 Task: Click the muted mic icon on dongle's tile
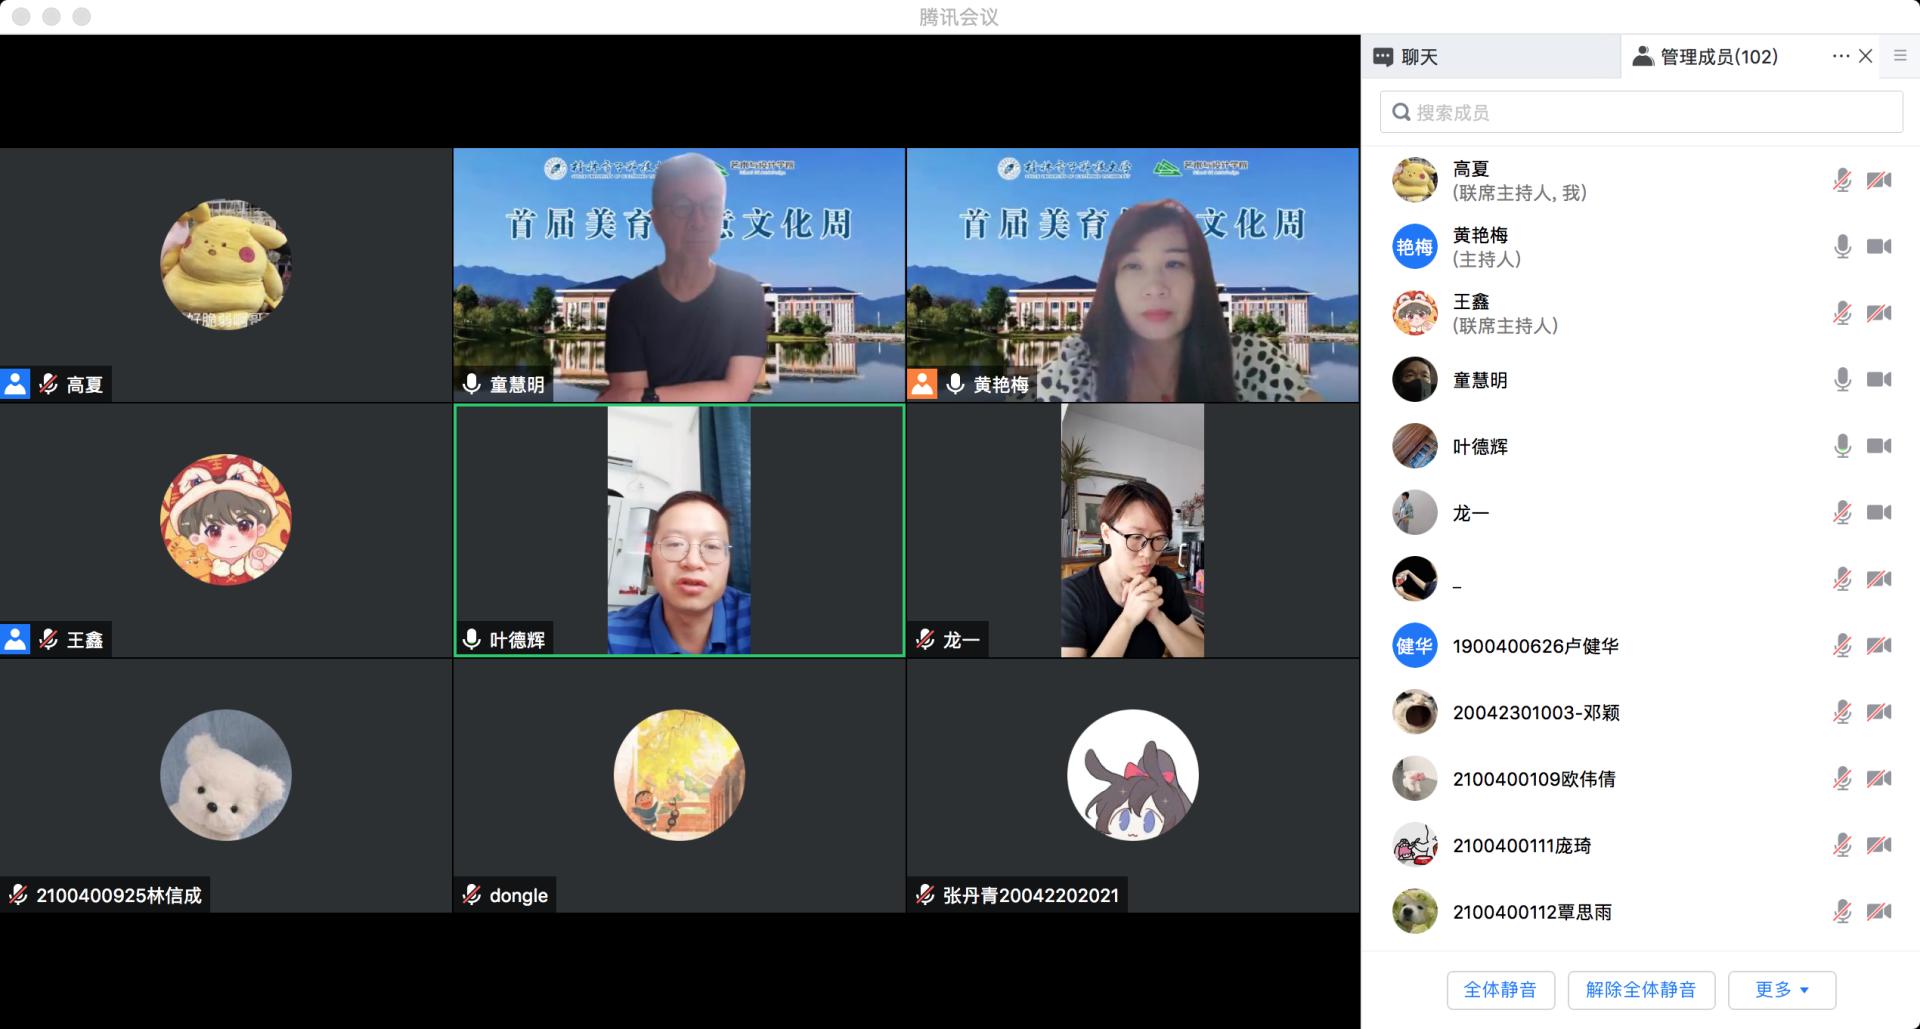pyautogui.click(x=472, y=895)
